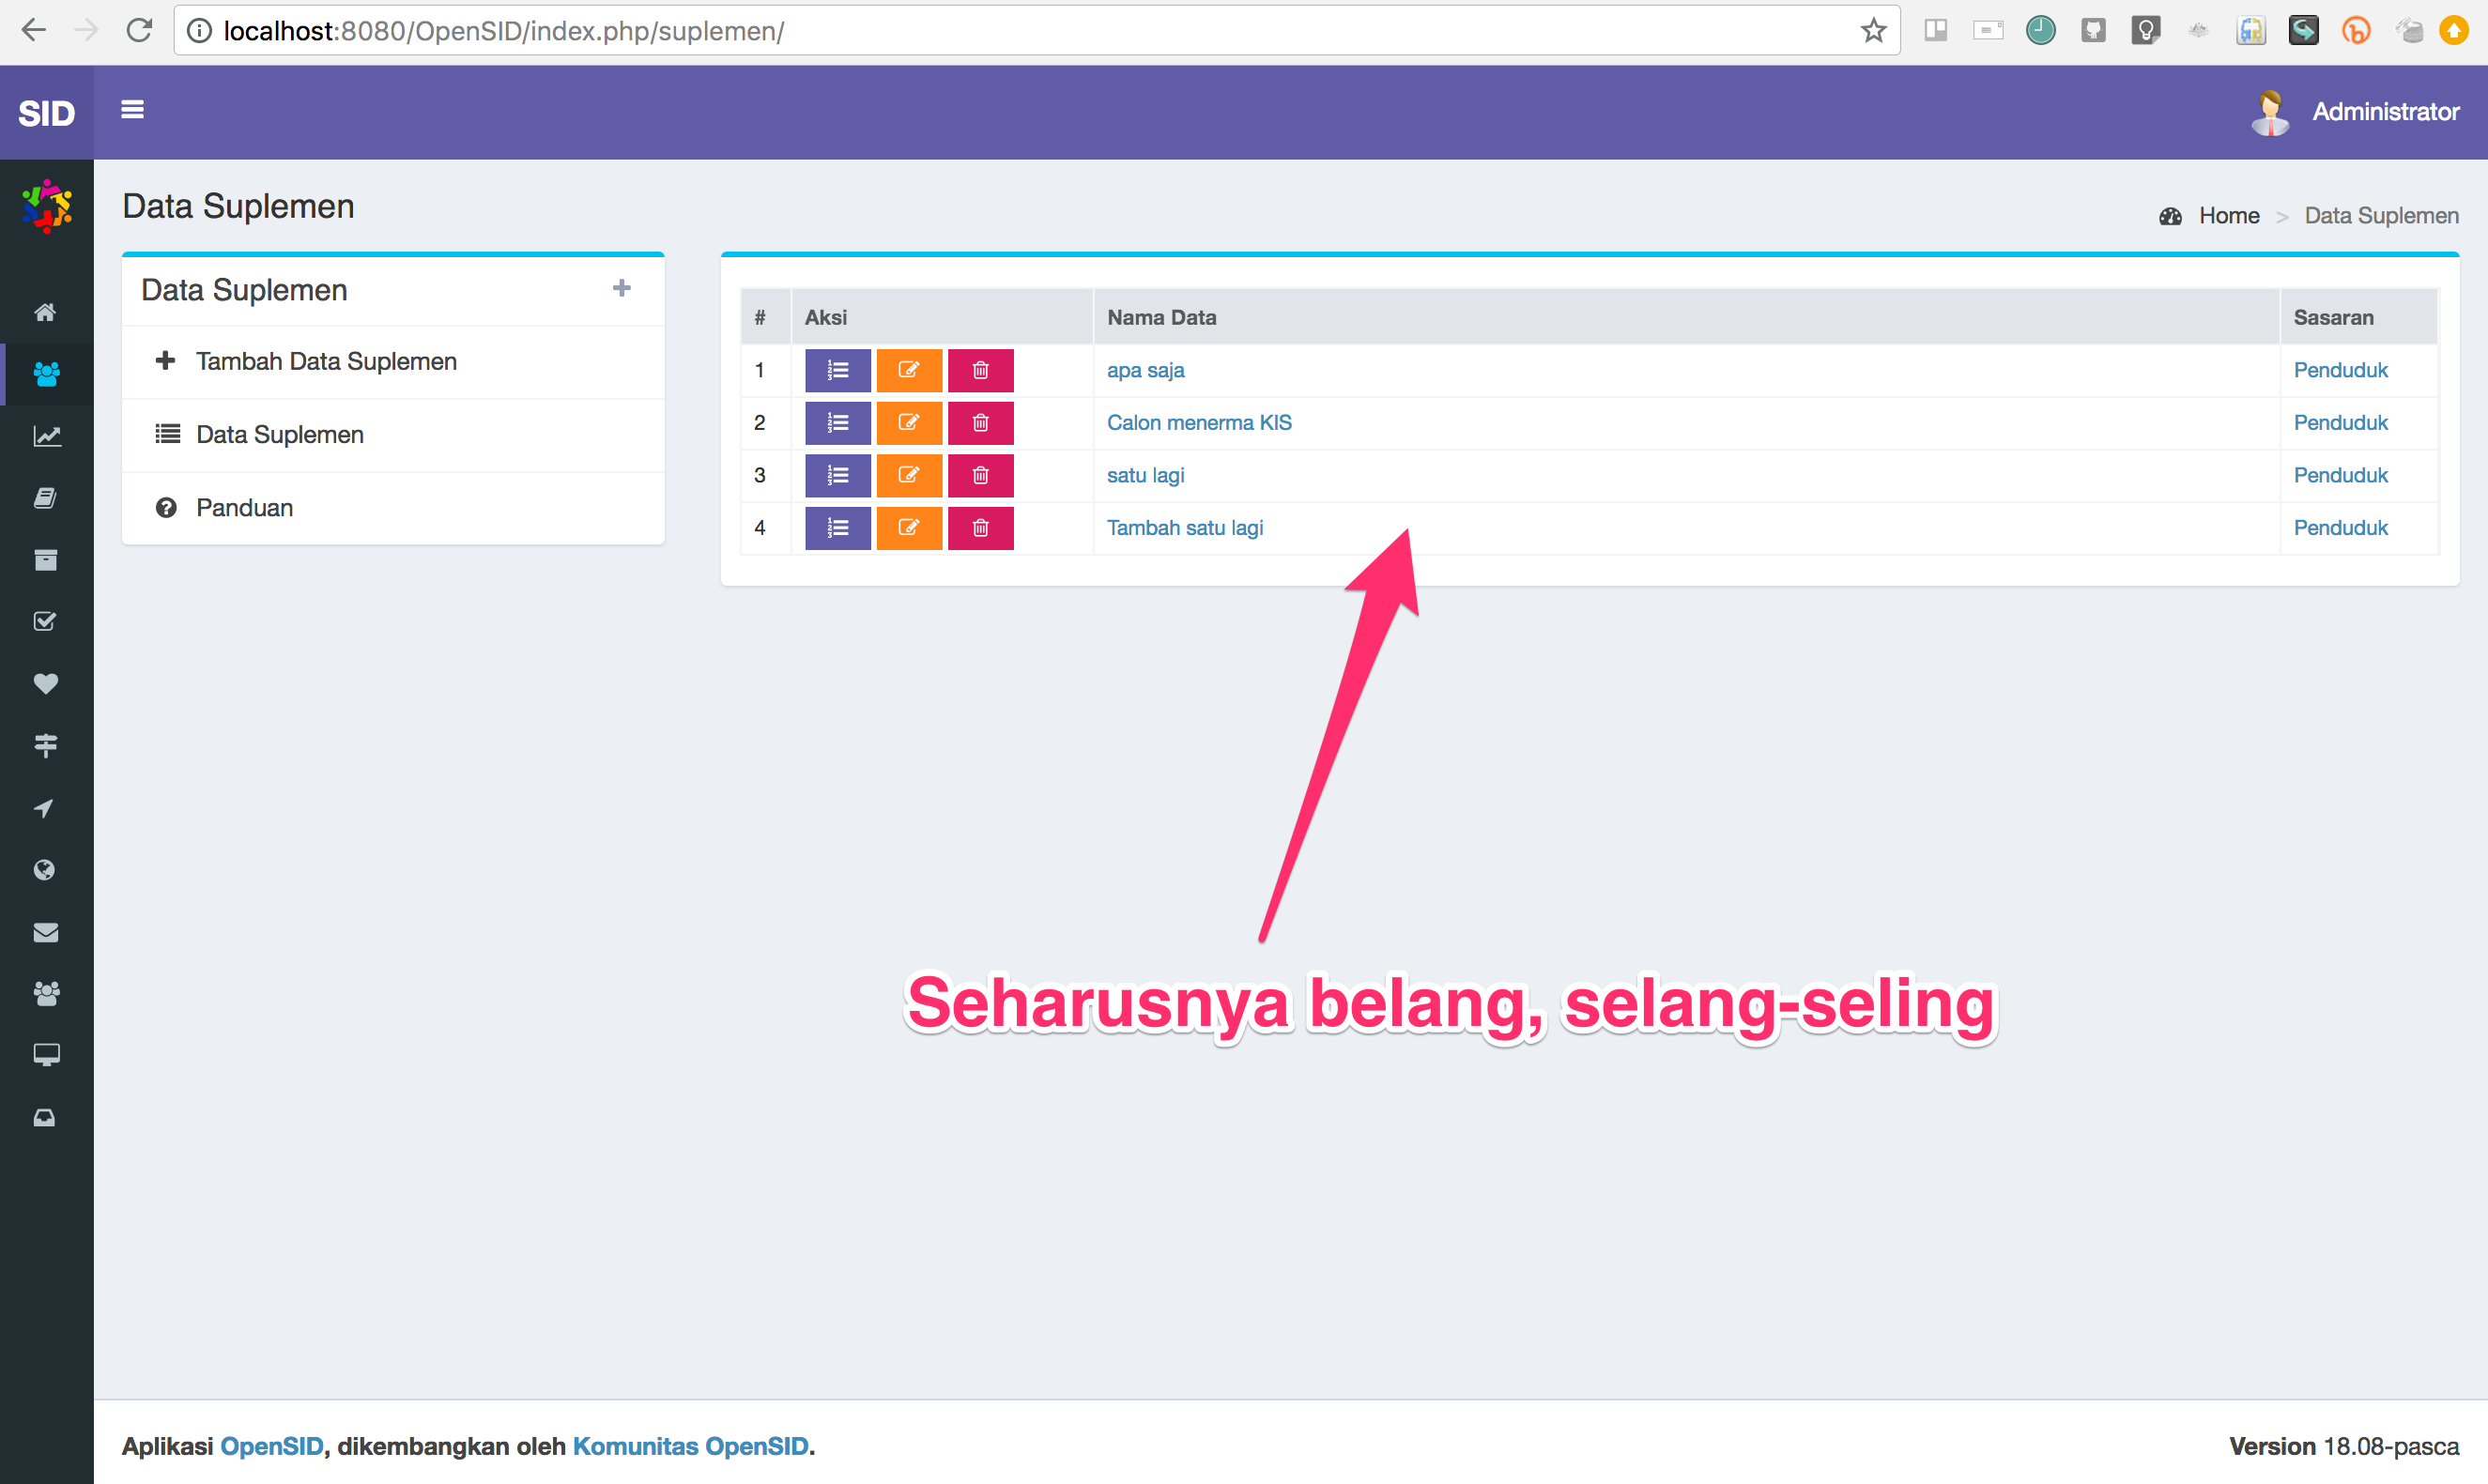The height and width of the screenshot is (1484, 2488).
Task: Click the Home breadcrumb link
Action: [2229, 215]
